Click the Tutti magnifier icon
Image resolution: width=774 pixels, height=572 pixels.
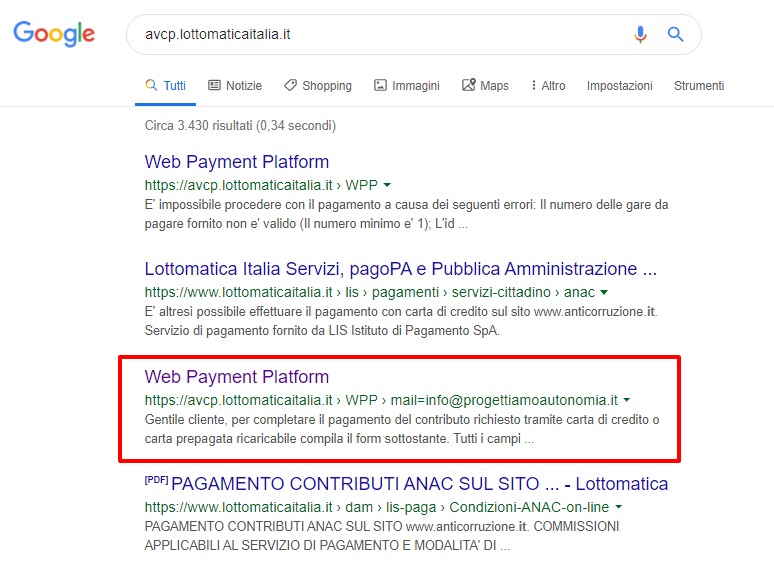(151, 84)
